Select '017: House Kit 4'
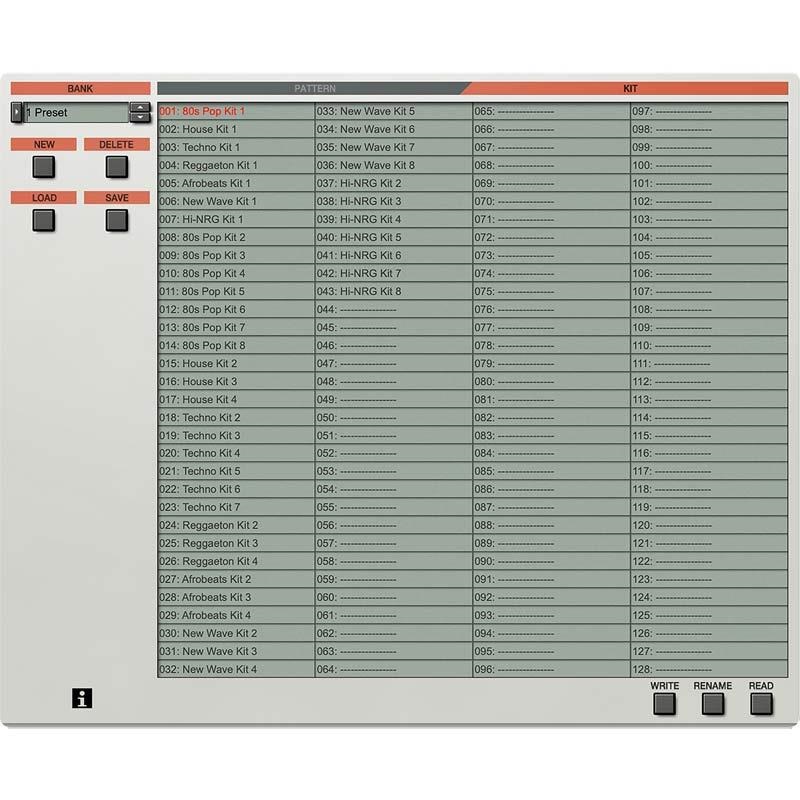The width and height of the screenshot is (800, 800). click(236, 399)
